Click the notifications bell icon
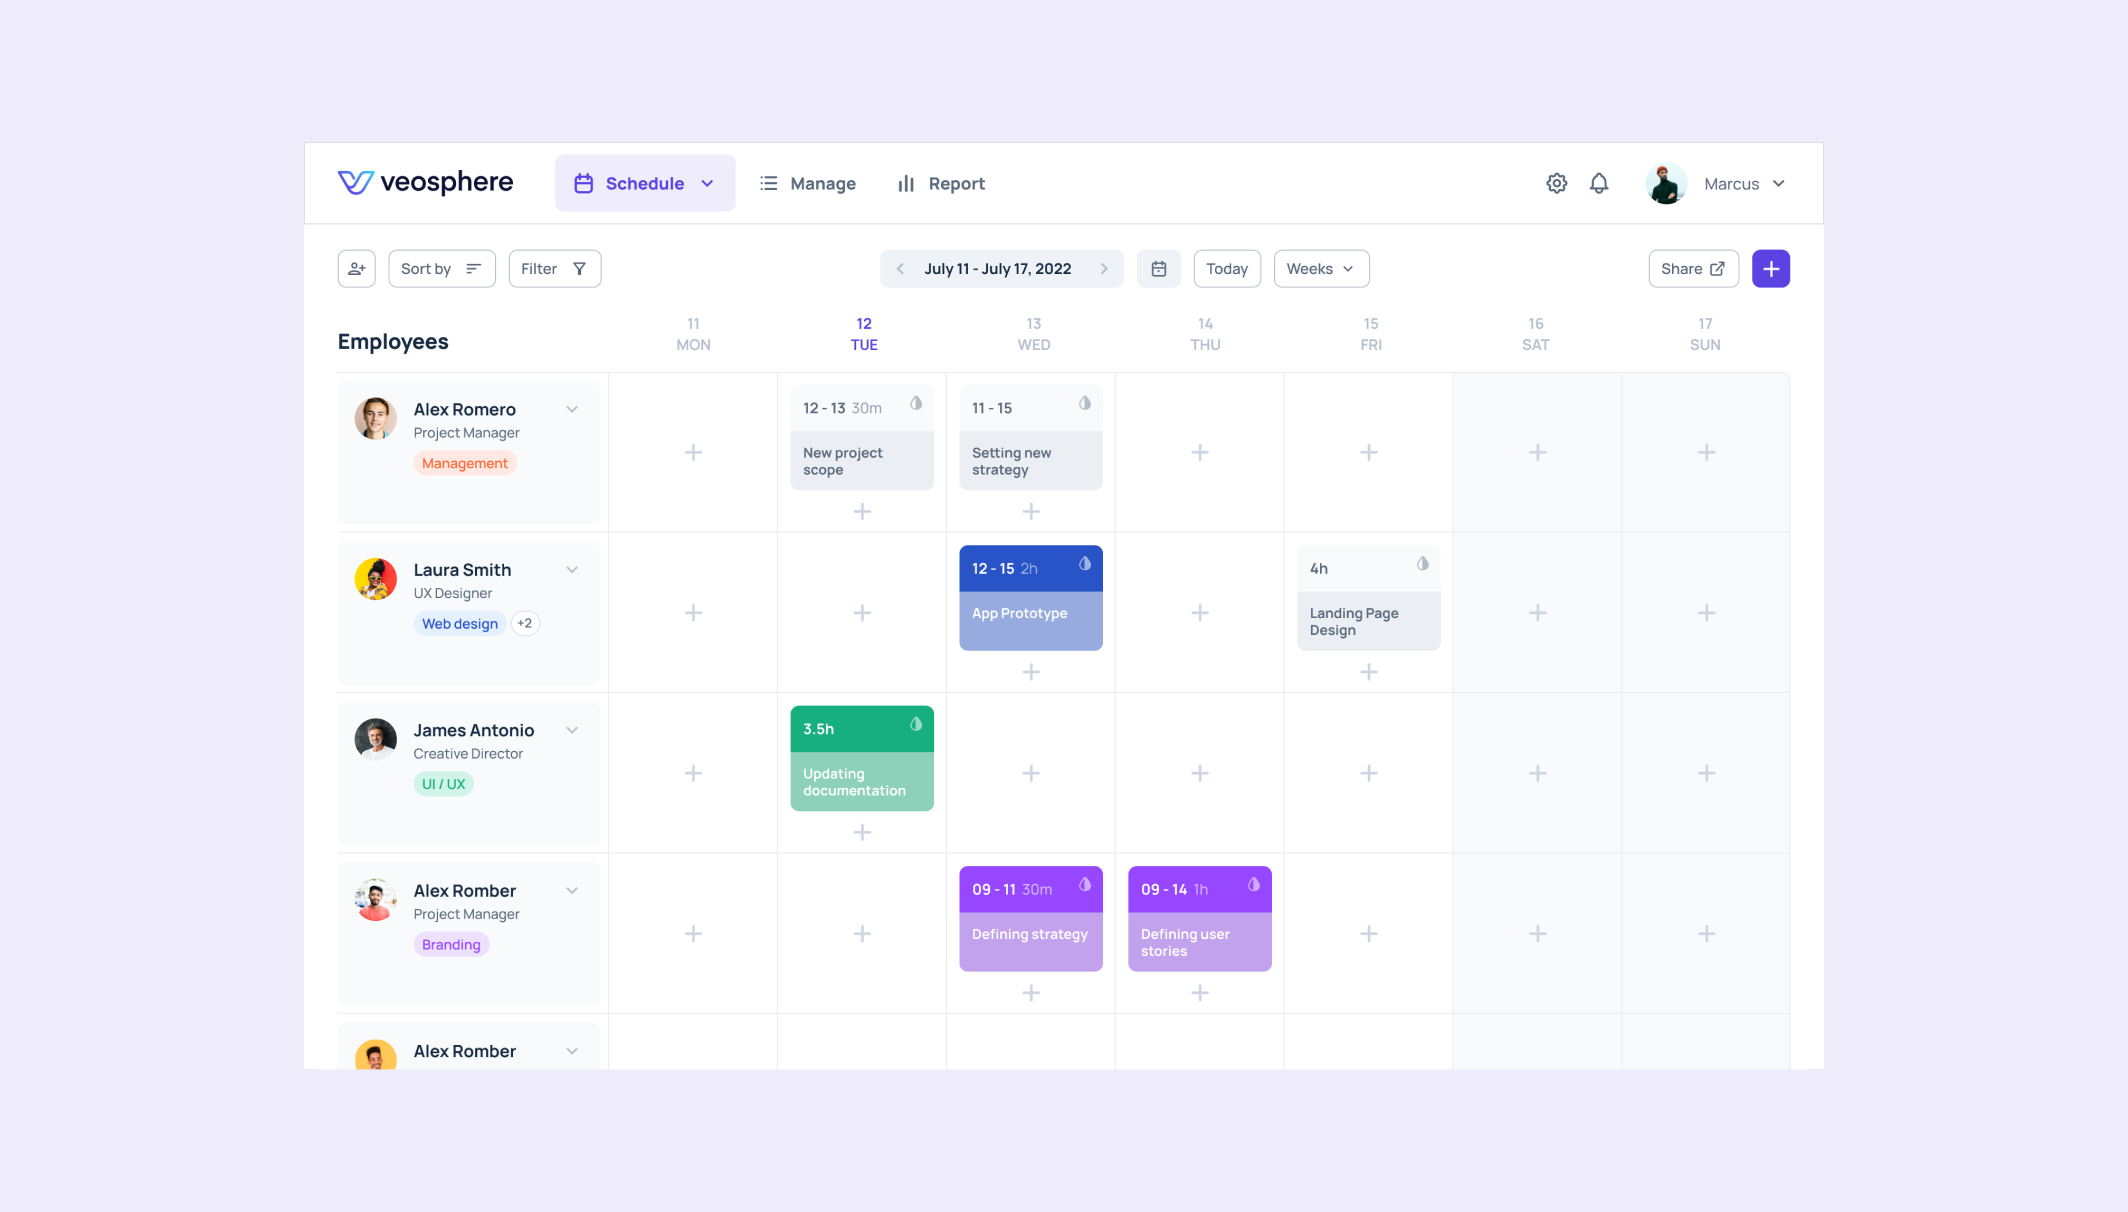 [1599, 183]
